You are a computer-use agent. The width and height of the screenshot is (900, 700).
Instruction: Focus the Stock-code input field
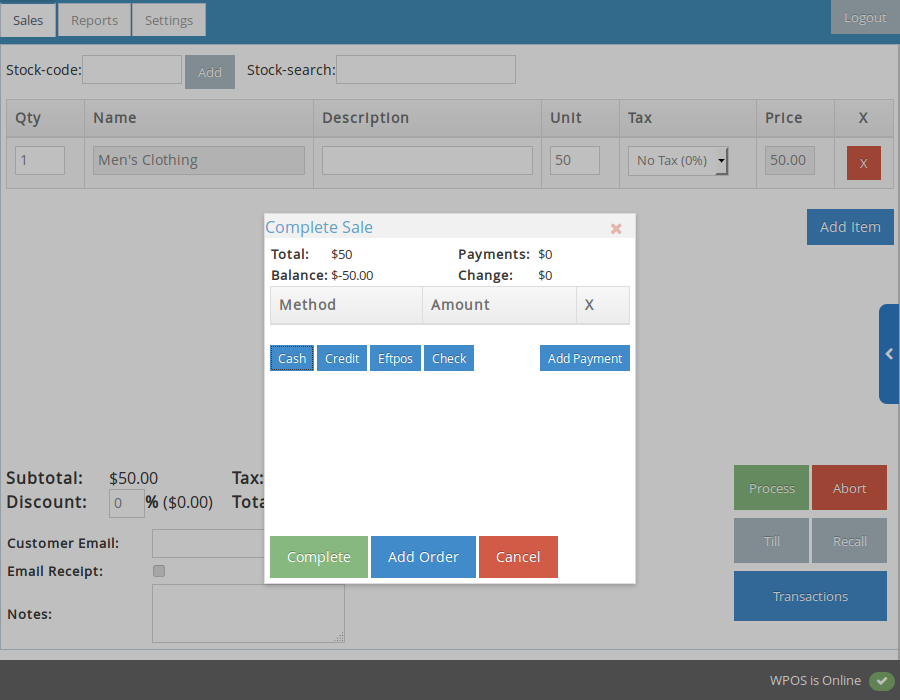click(132, 69)
